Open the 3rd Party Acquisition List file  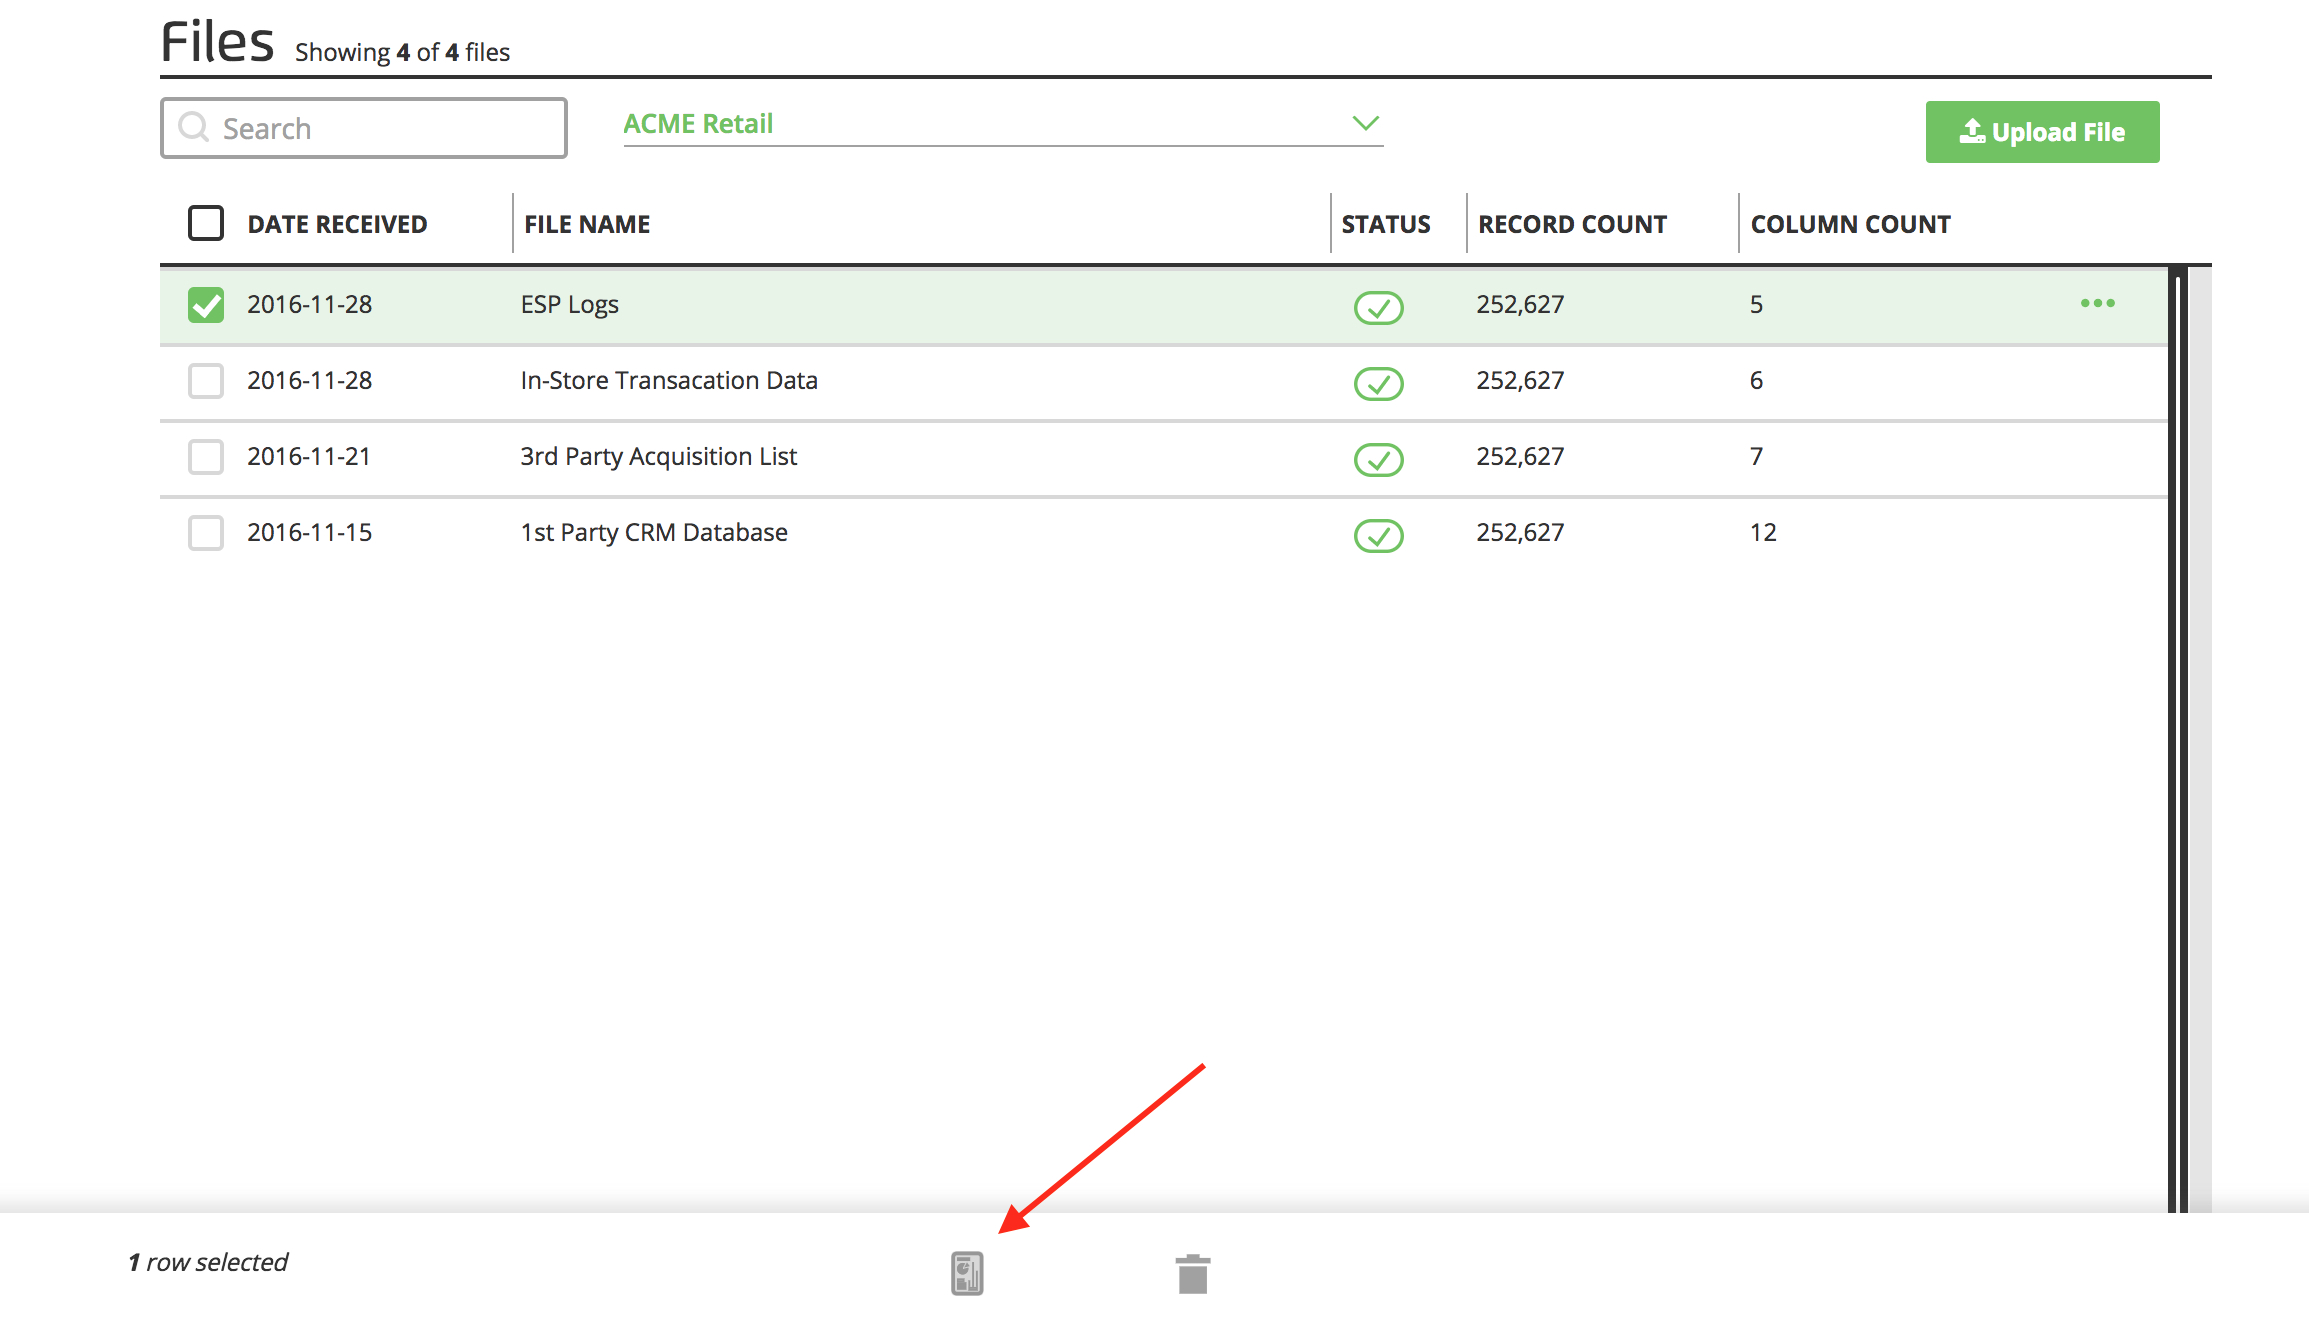(658, 457)
